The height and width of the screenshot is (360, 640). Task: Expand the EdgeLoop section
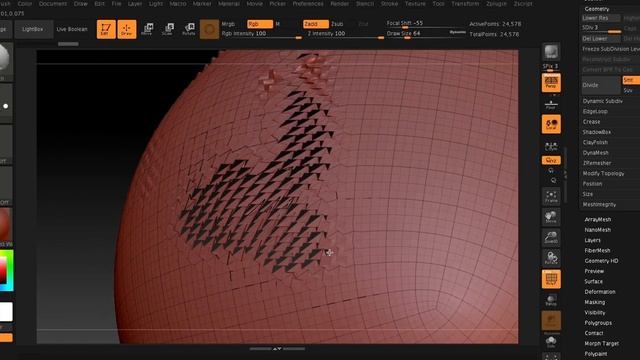(595, 111)
